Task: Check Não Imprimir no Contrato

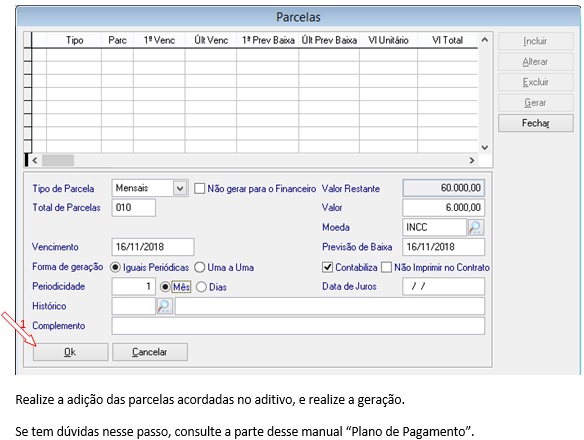Action: (387, 267)
